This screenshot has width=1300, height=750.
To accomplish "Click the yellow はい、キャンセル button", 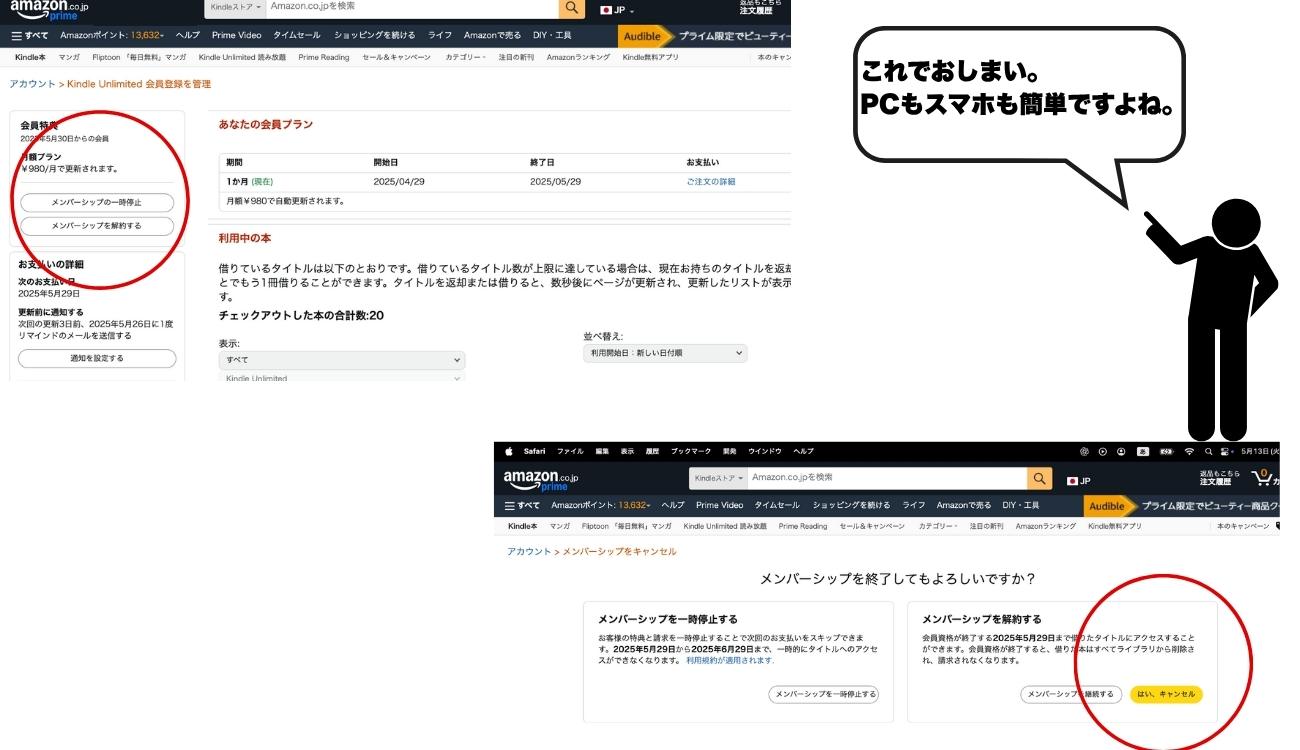I will [1166, 694].
